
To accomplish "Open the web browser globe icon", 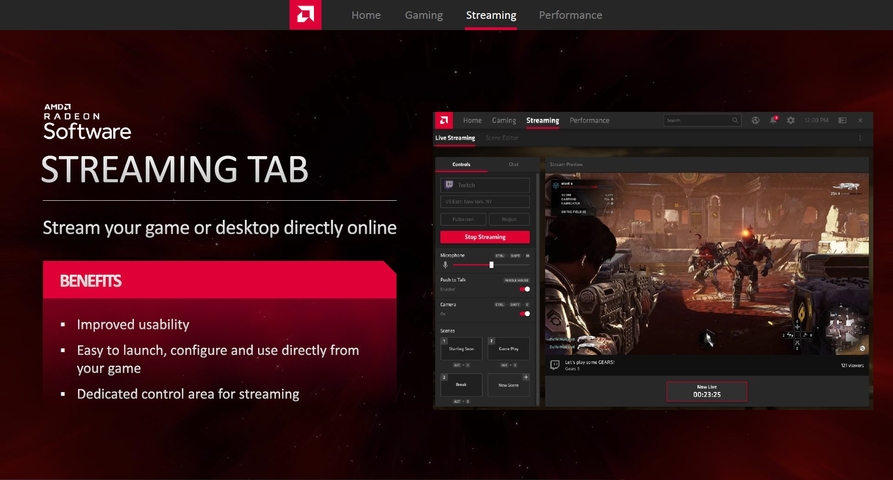I will point(755,120).
